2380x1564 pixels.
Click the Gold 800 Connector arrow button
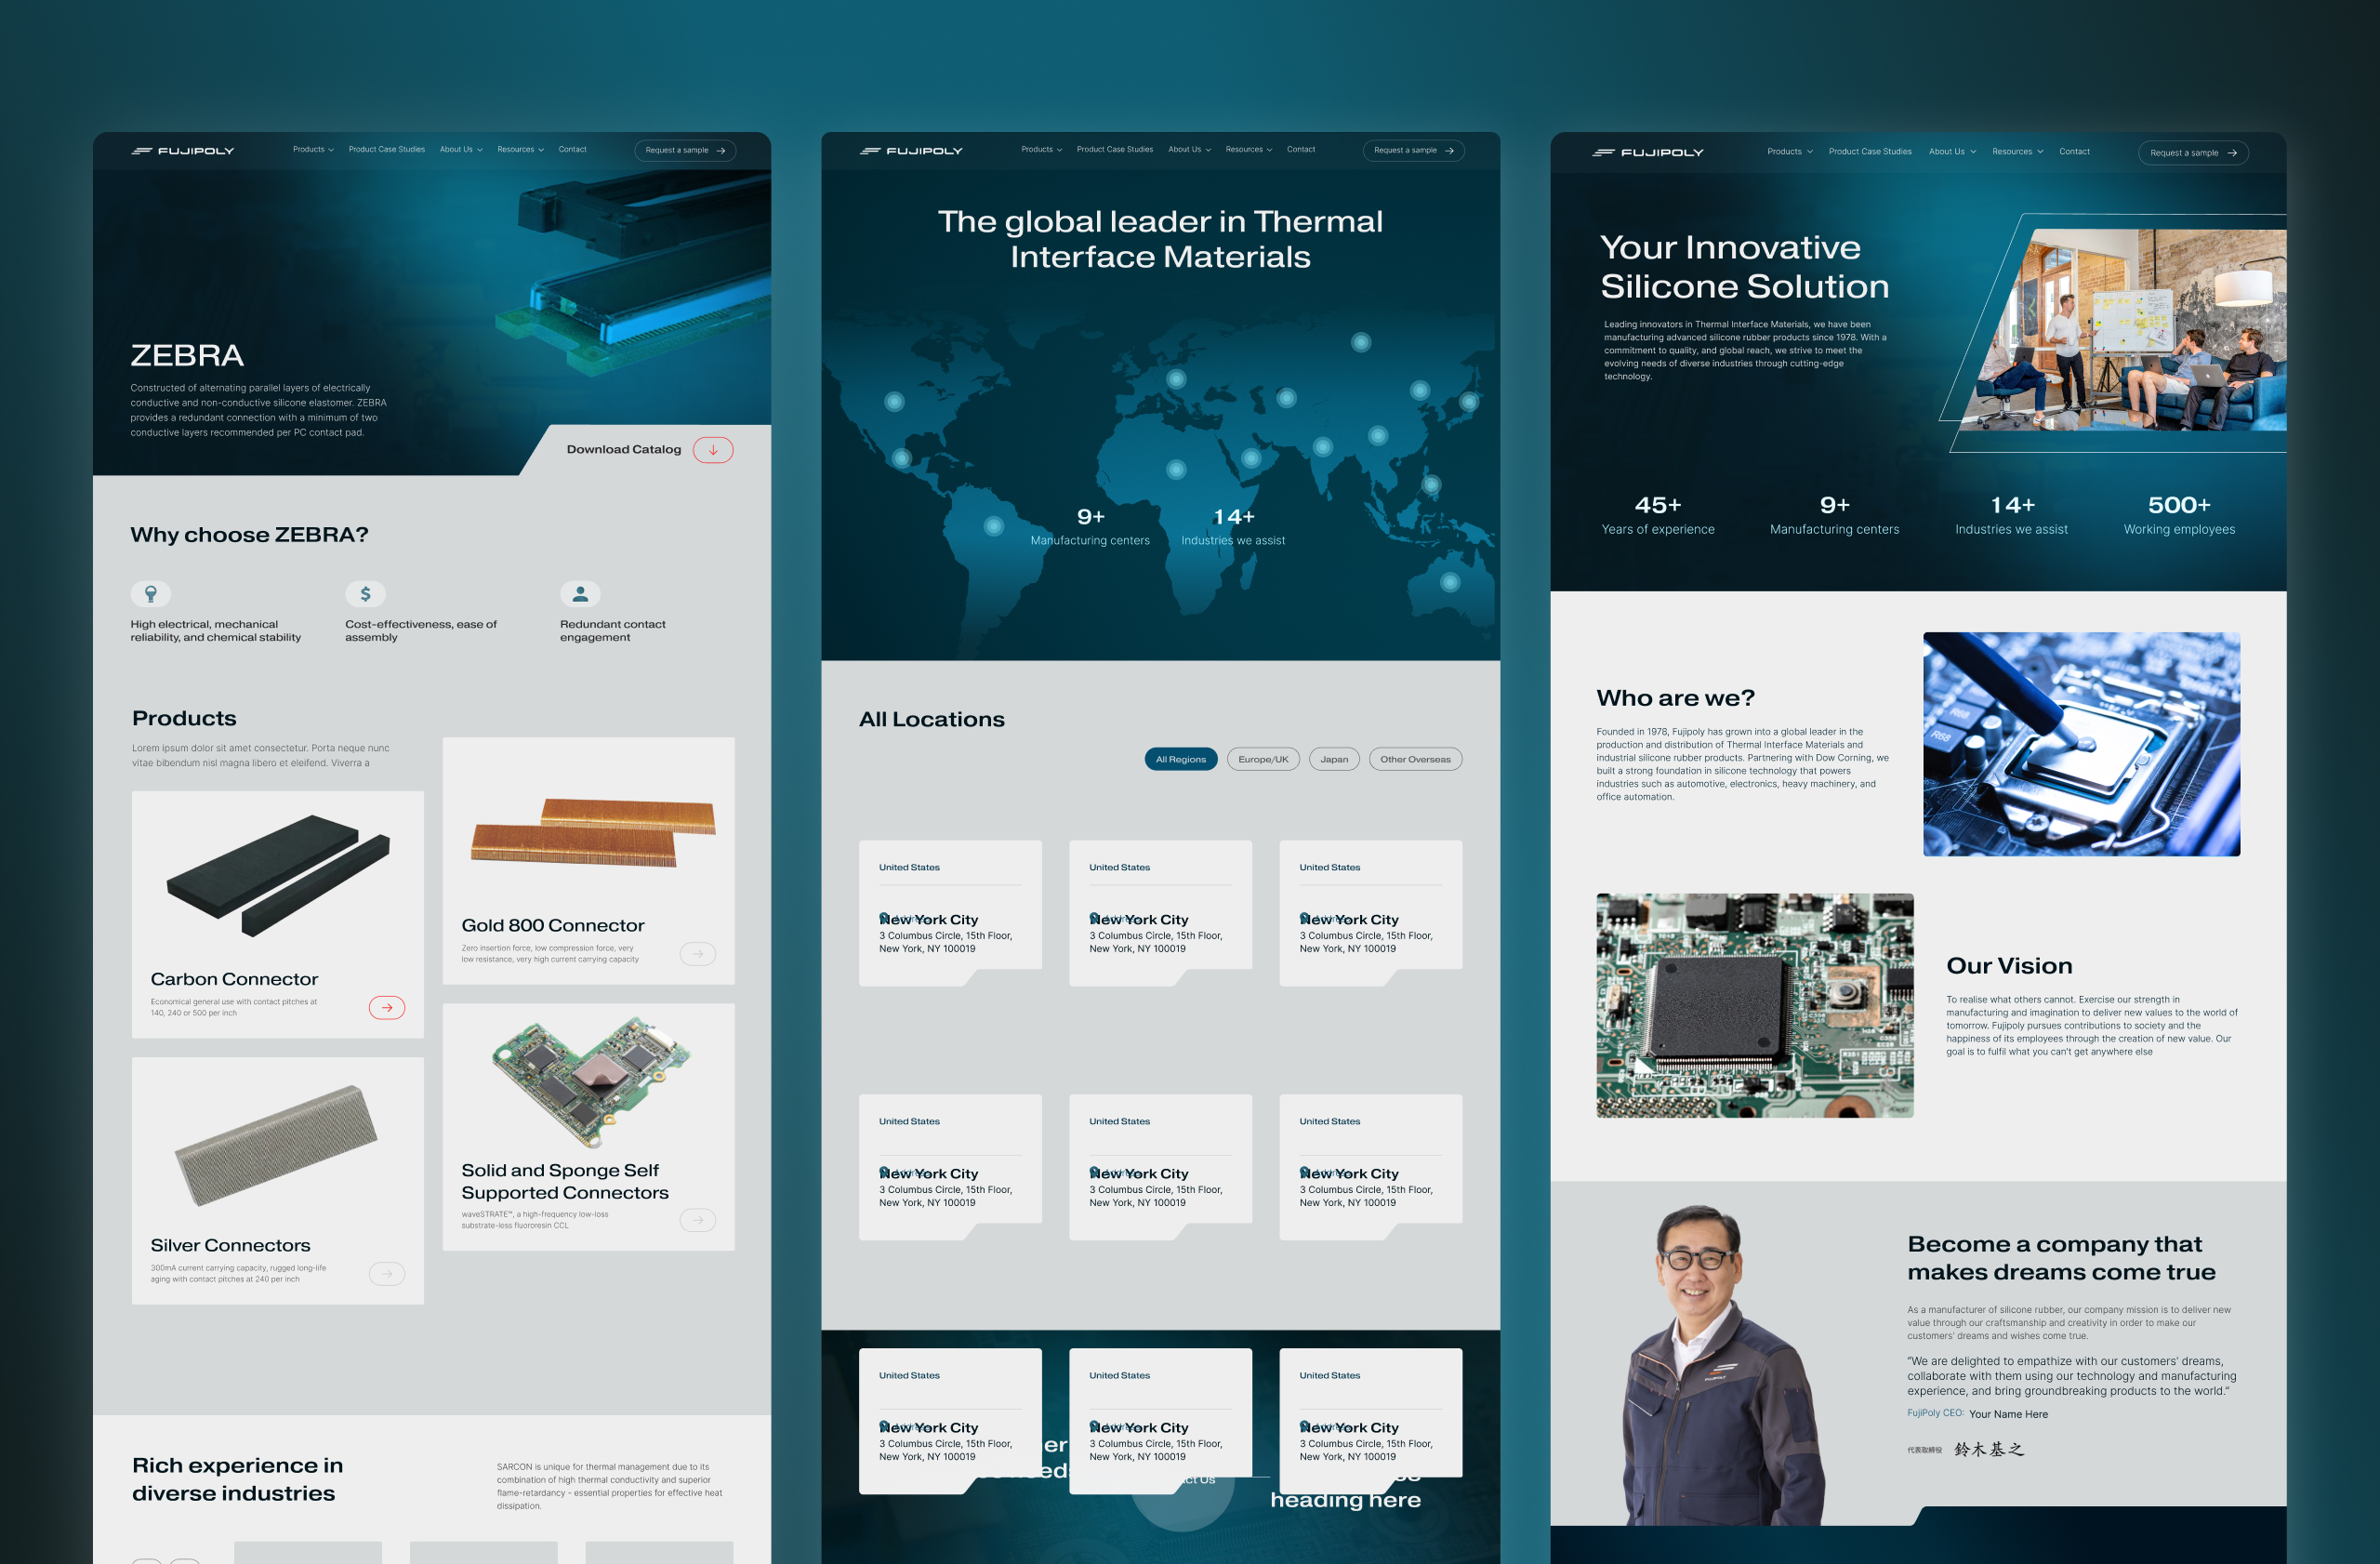pos(698,953)
